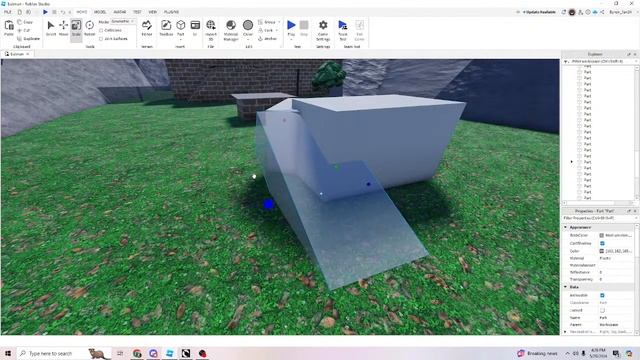640x360 pixels.
Task: Switch to the PLUGINS ribbon tab
Action: tap(171, 12)
